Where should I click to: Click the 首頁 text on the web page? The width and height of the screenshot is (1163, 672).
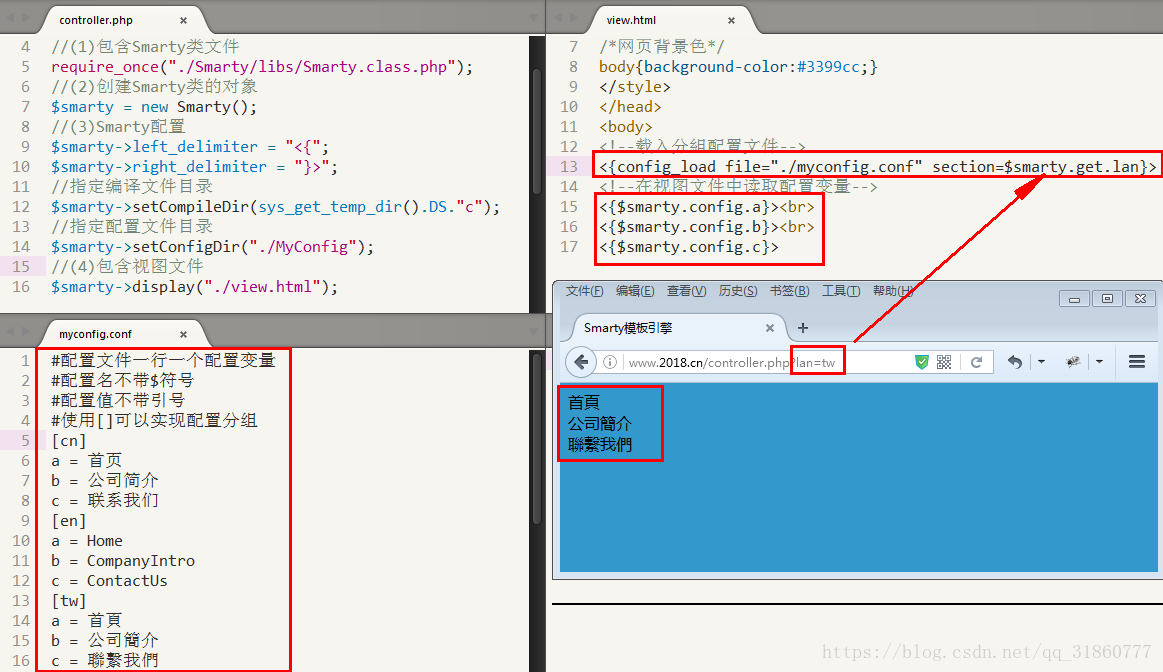coord(584,402)
